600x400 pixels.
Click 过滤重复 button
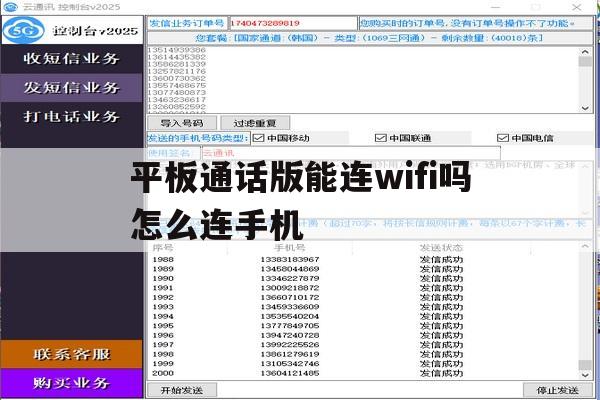click(255, 123)
